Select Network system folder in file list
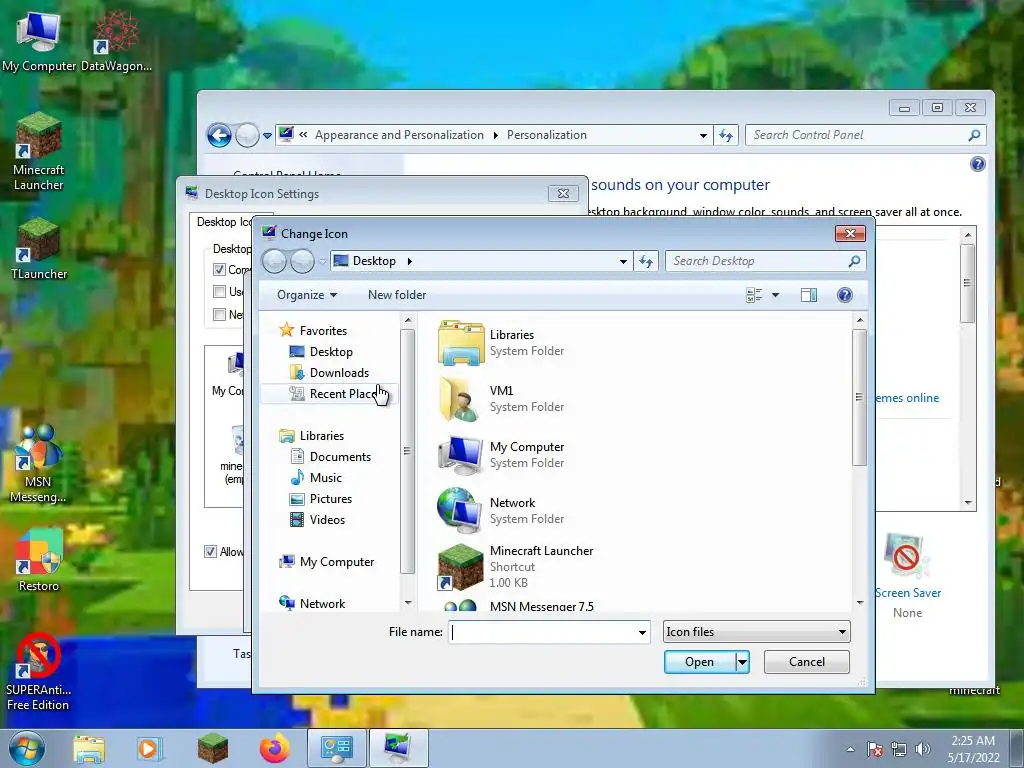The height and width of the screenshot is (768, 1024). [502, 511]
